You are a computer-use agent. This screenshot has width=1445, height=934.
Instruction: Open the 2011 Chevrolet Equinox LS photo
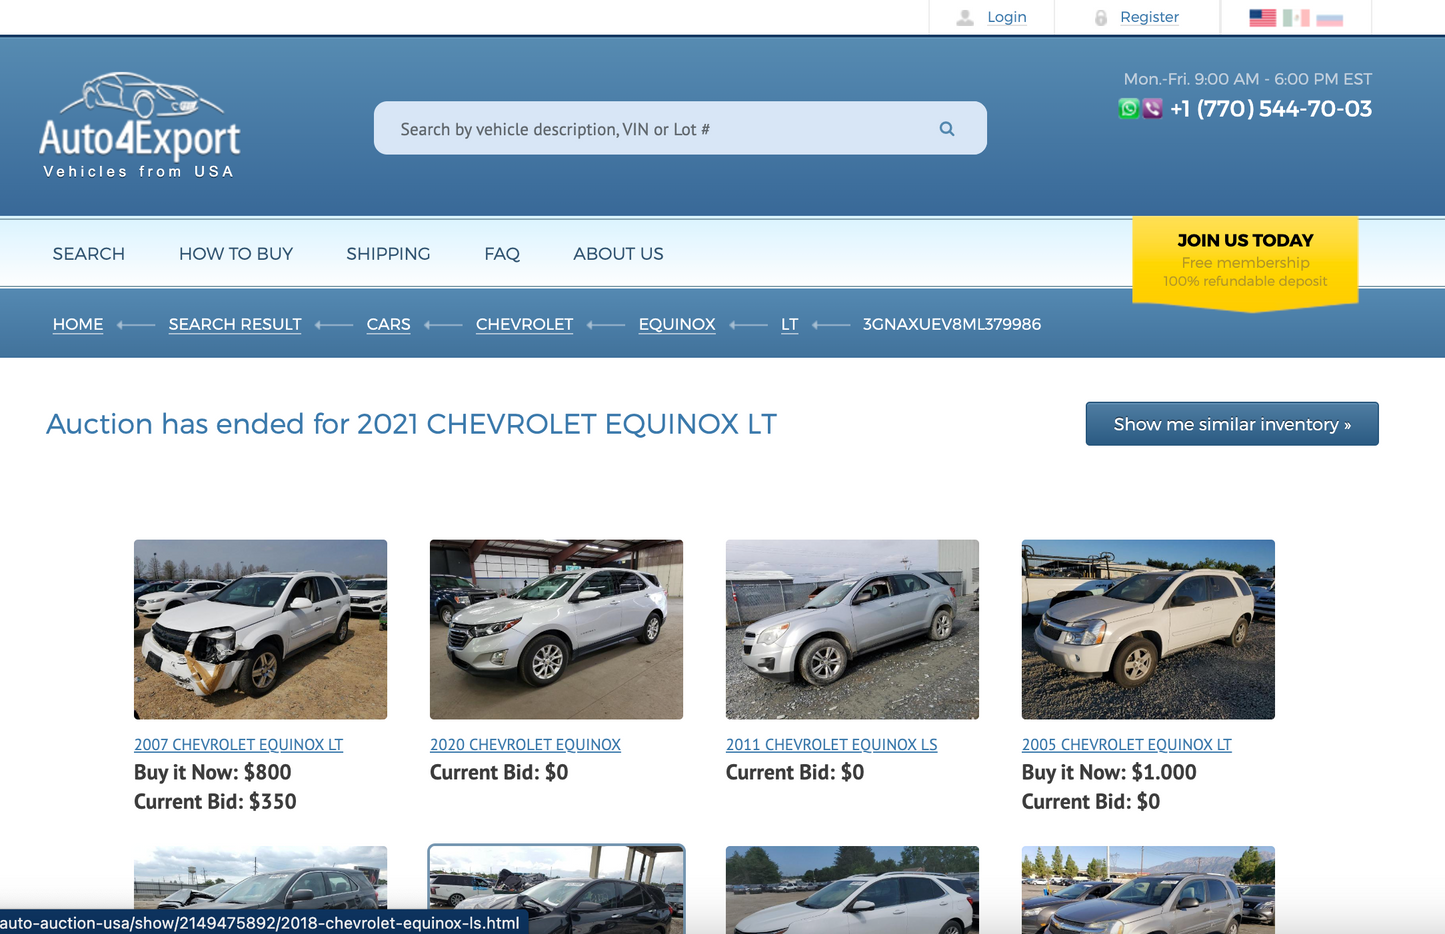point(852,629)
